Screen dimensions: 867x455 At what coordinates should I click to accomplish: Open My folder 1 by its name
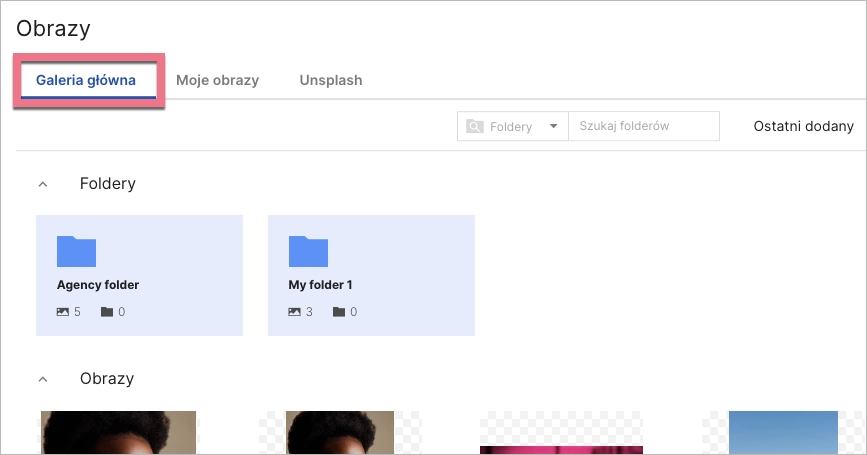320,285
